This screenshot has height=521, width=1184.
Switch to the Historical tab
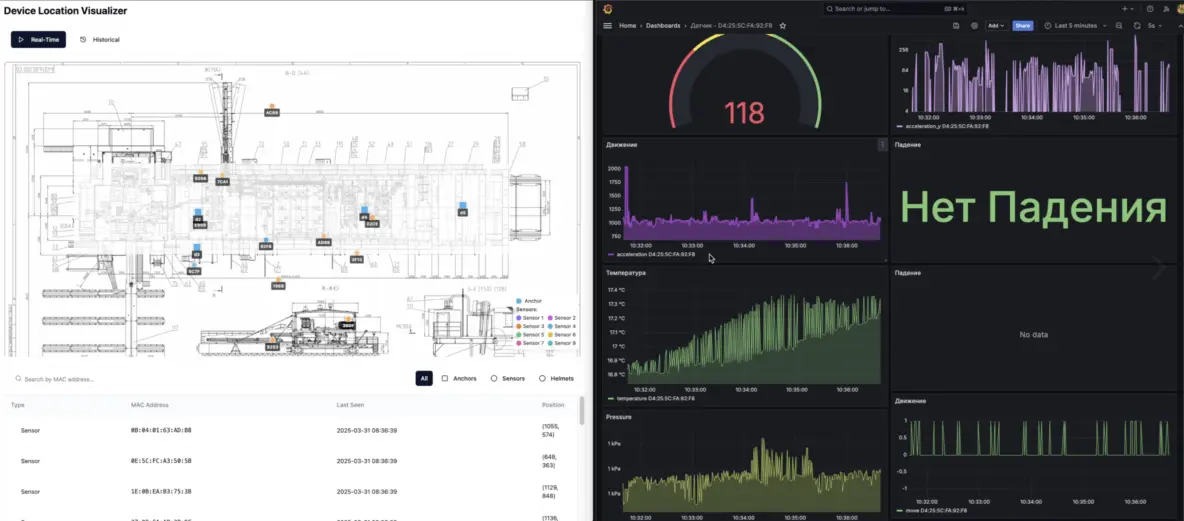tap(100, 40)
